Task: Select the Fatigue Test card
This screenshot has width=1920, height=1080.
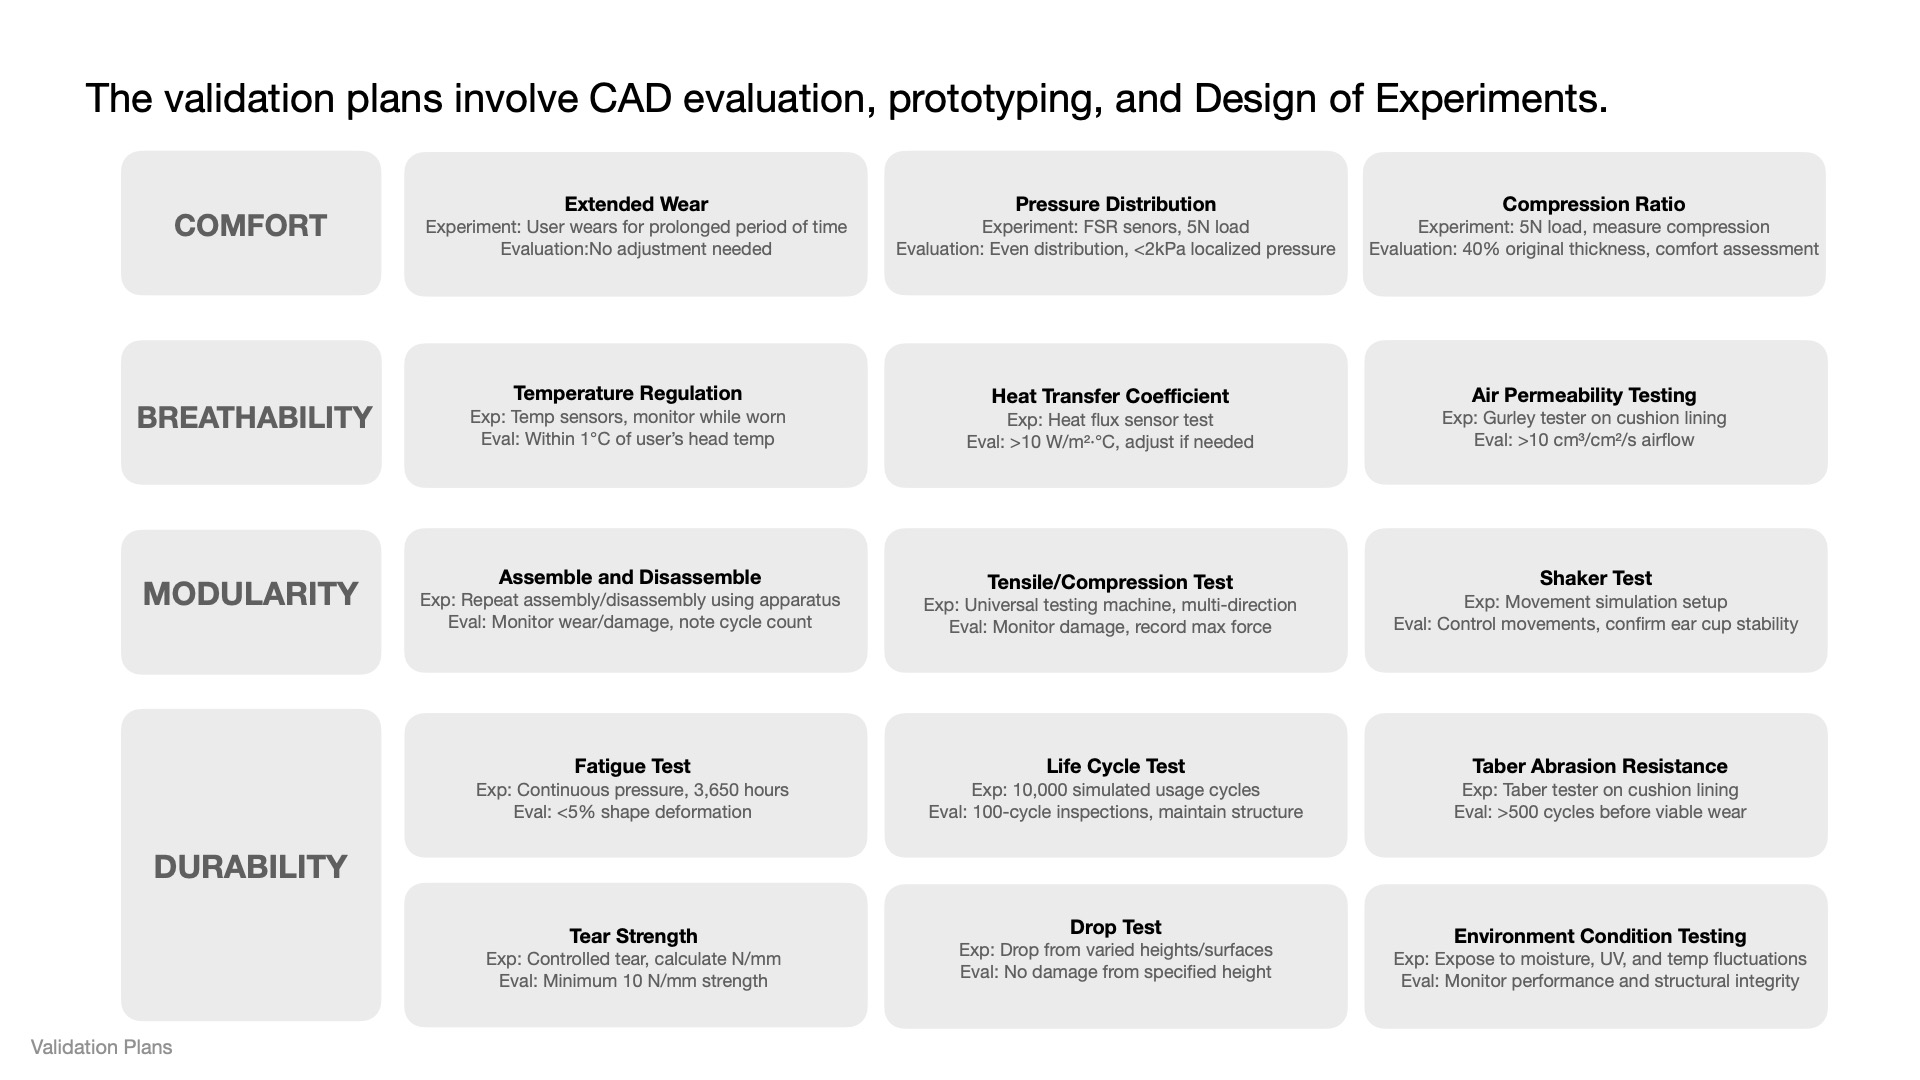Action: [x=636, y=785]
